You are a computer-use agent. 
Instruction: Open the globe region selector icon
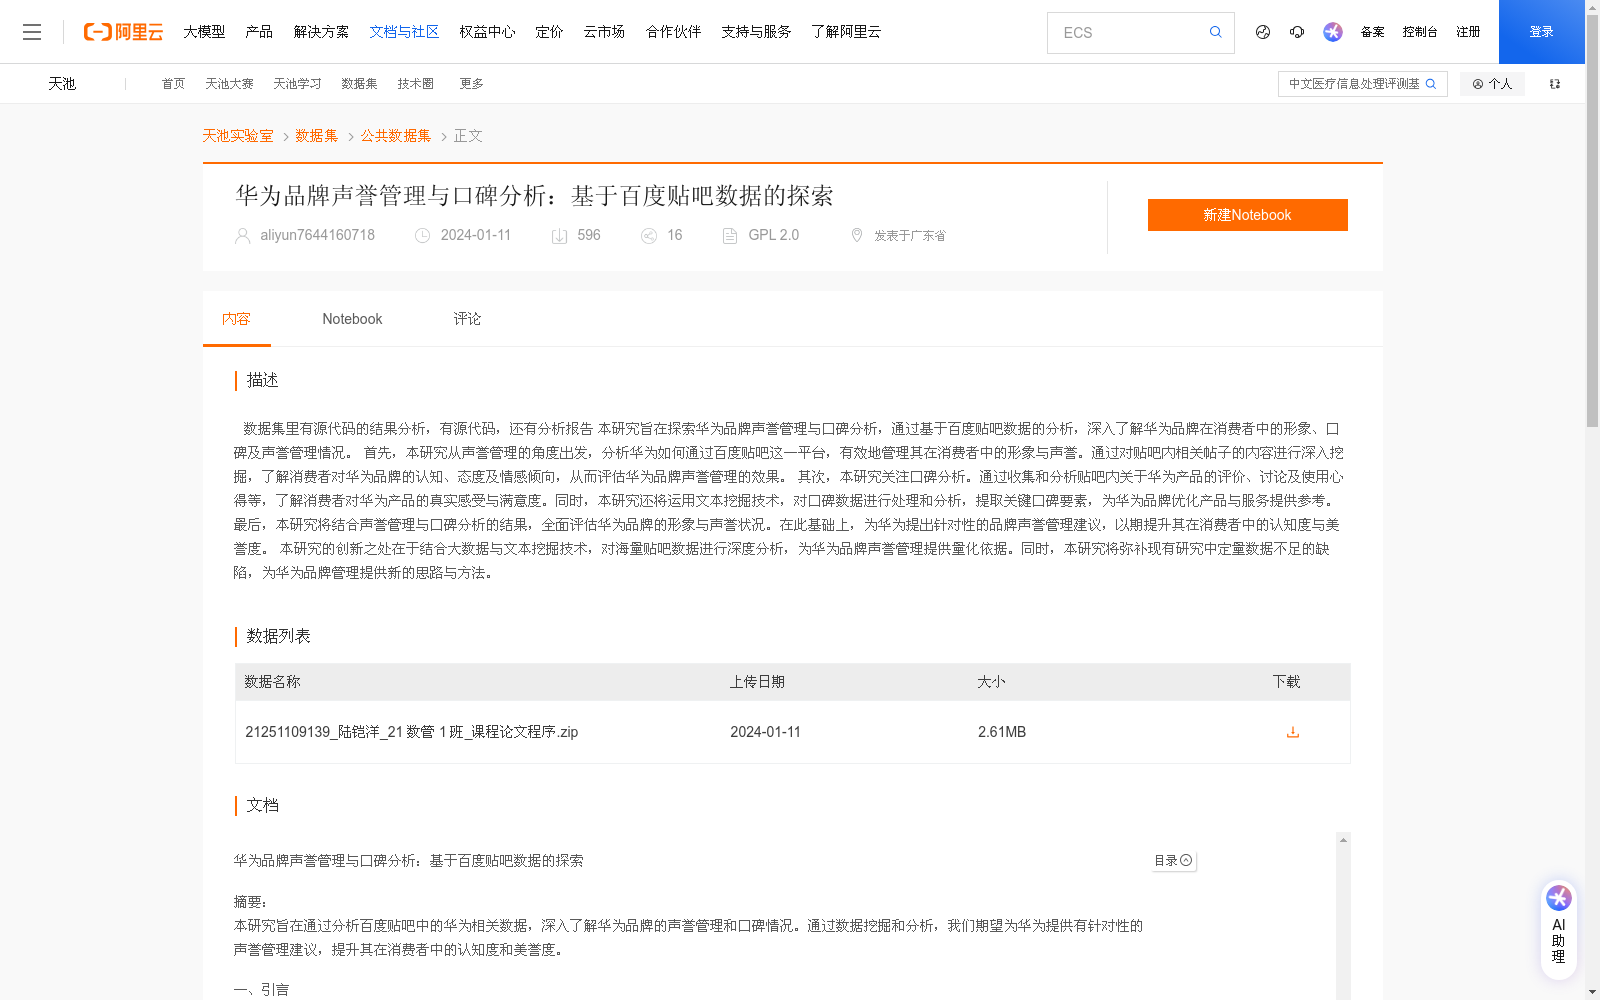1263,32
